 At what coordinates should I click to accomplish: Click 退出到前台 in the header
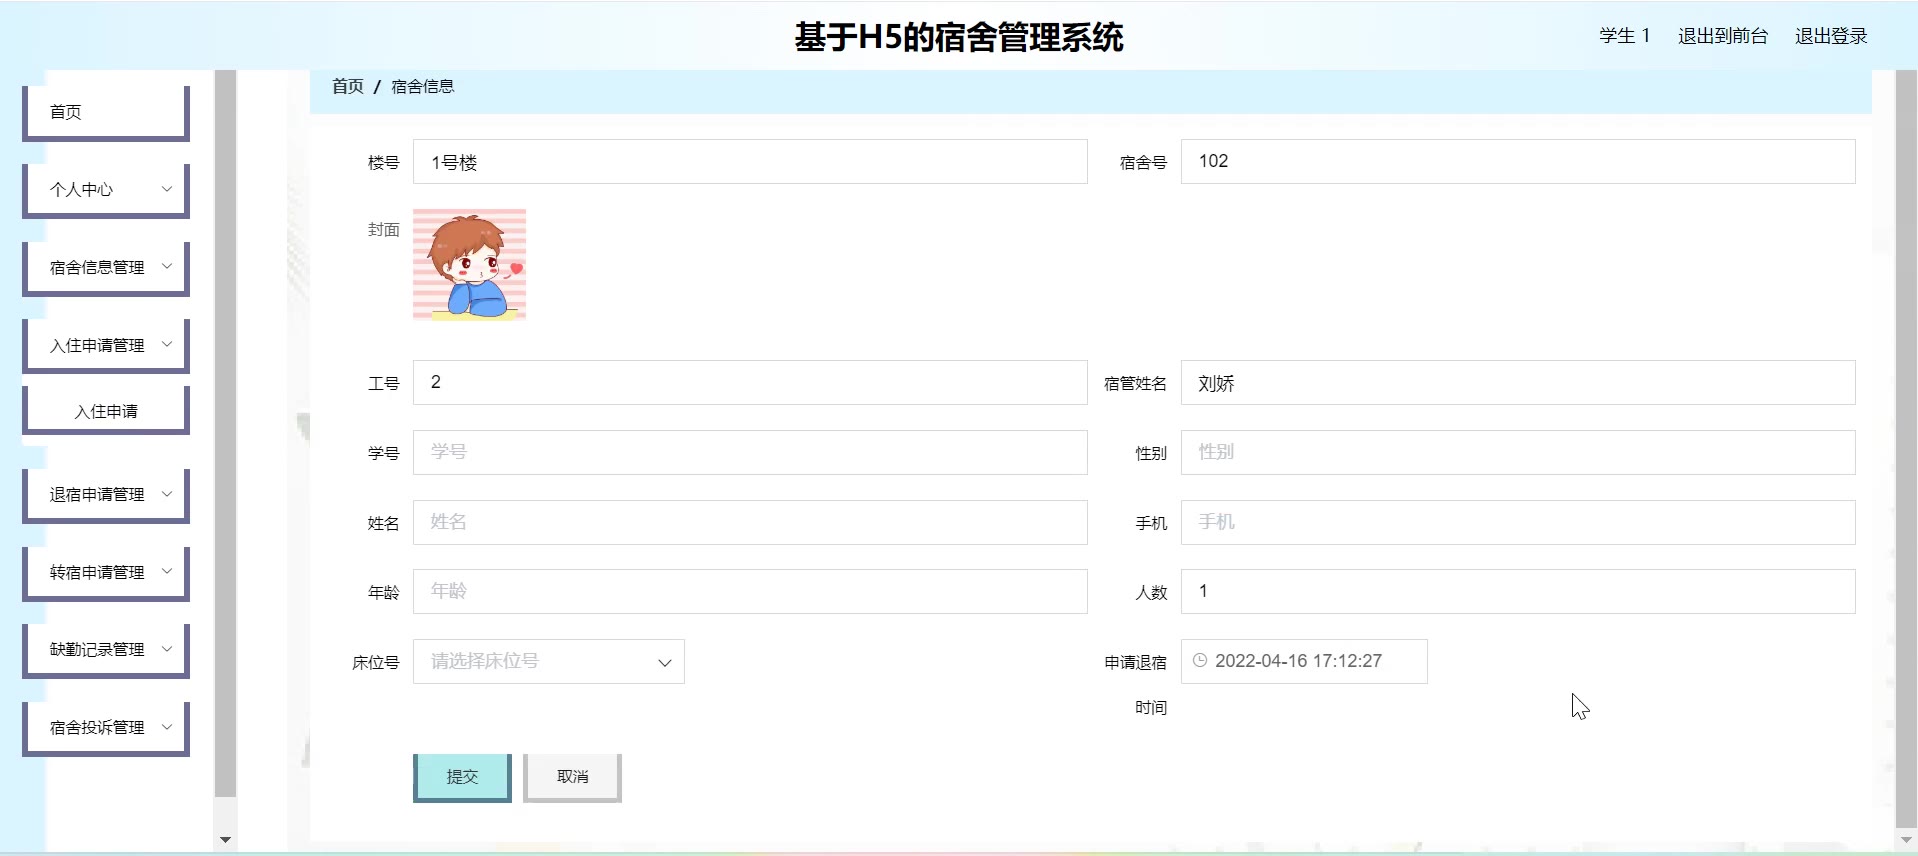(1722, 36)
